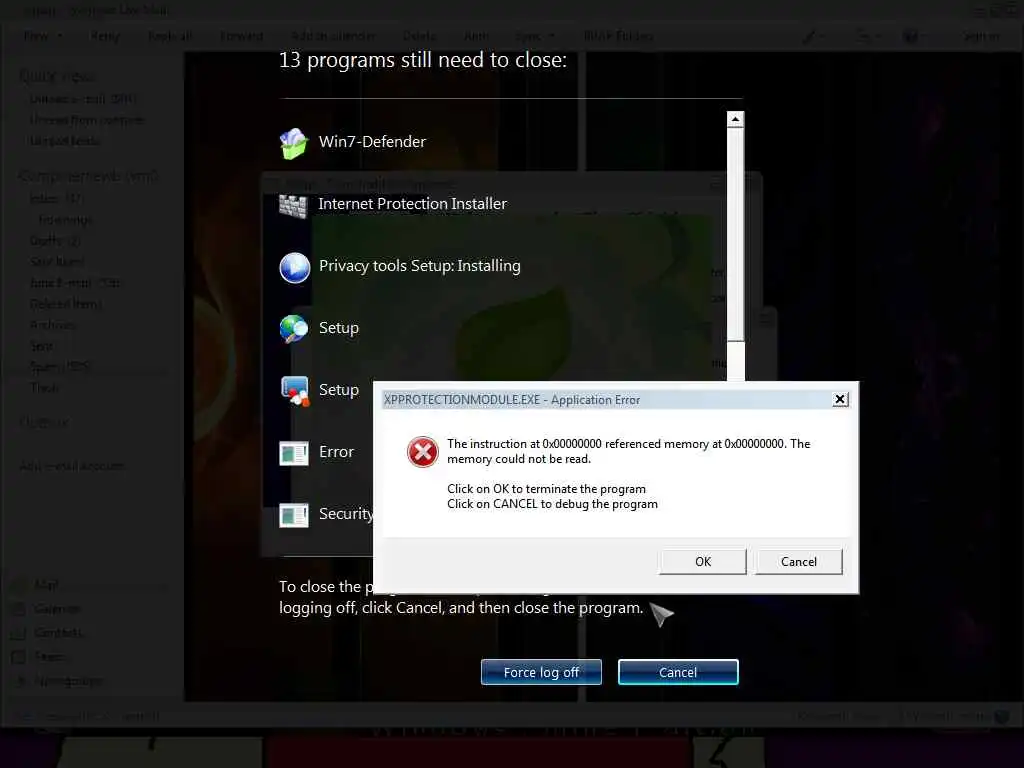Click New in Windows Live Mail toolbar
Viewport: 1024px width, 768px height.
coord(36,36)
